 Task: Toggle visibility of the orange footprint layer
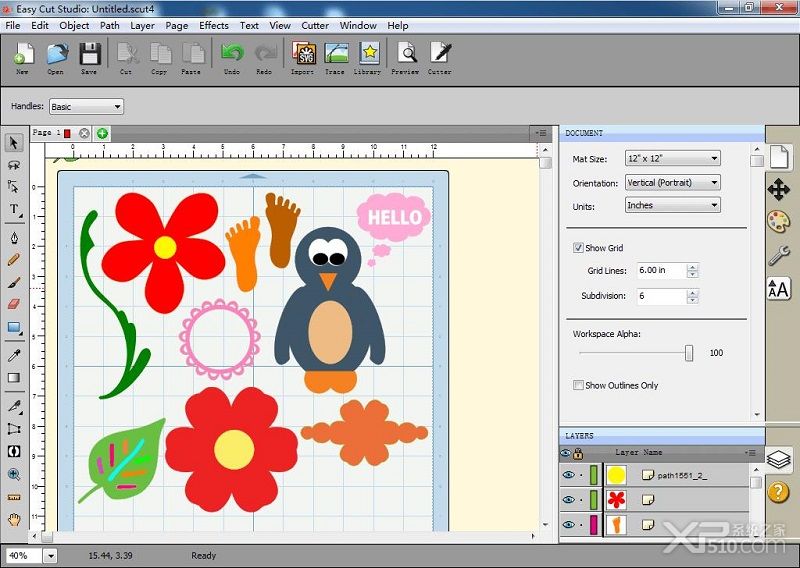(568, 524)
